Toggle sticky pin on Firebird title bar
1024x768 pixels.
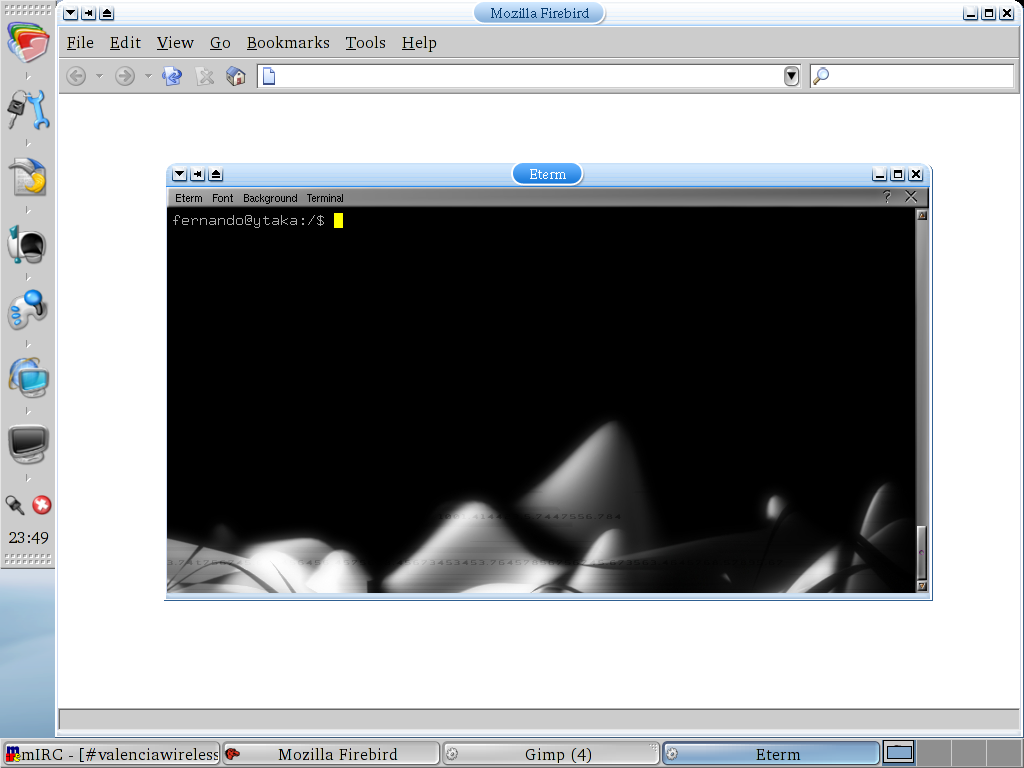click(x=89, y=13)
